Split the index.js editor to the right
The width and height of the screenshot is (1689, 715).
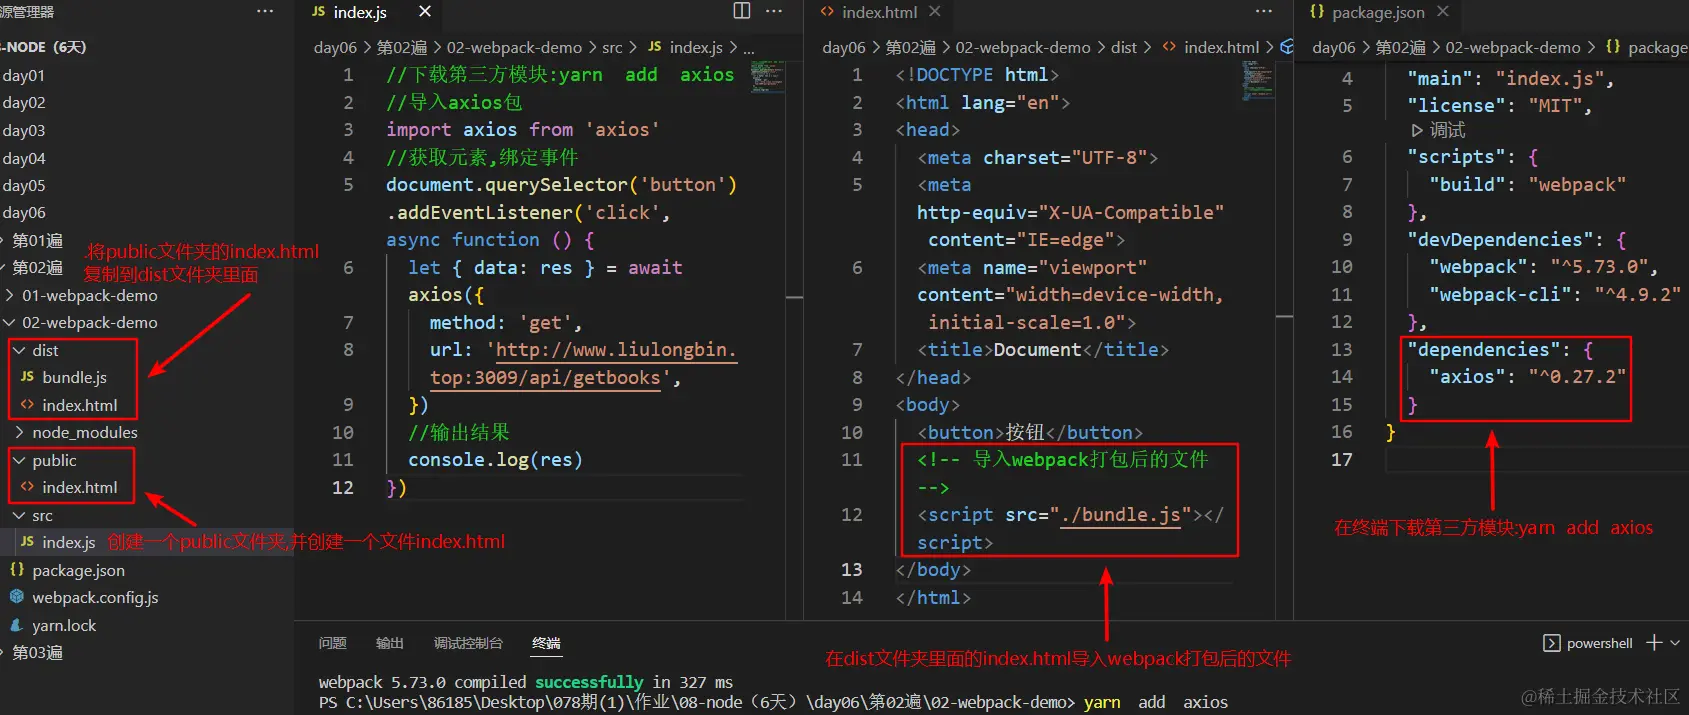click(742, 11)
